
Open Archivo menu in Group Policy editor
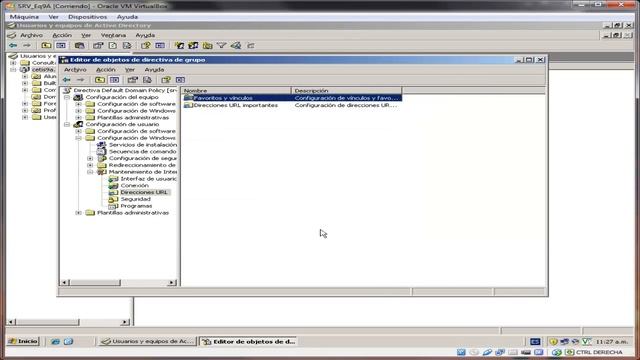(76, 70)
